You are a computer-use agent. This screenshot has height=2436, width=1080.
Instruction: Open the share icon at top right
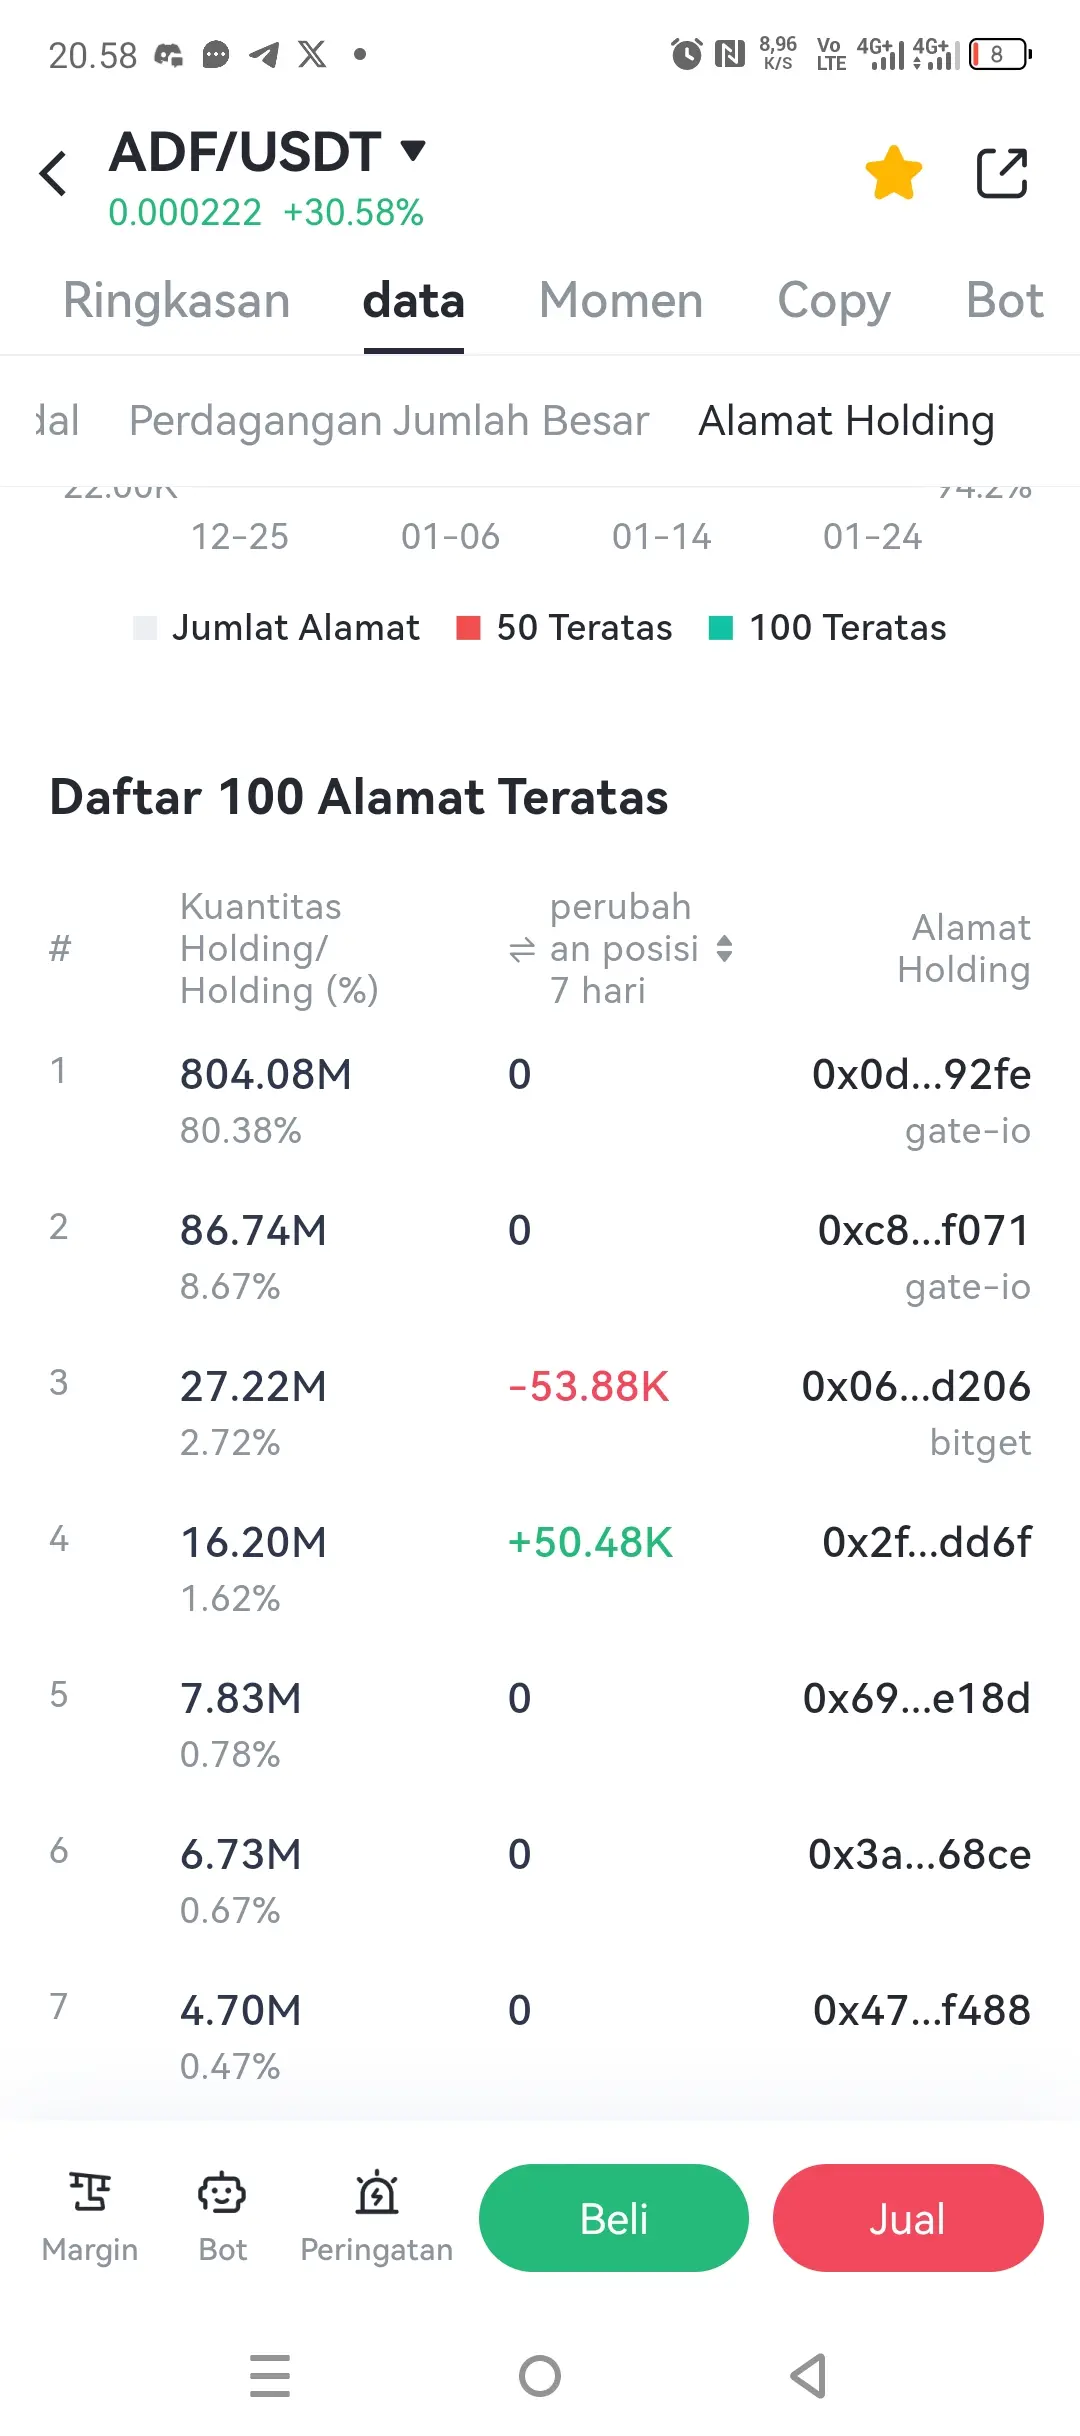tap(1002, 173)
